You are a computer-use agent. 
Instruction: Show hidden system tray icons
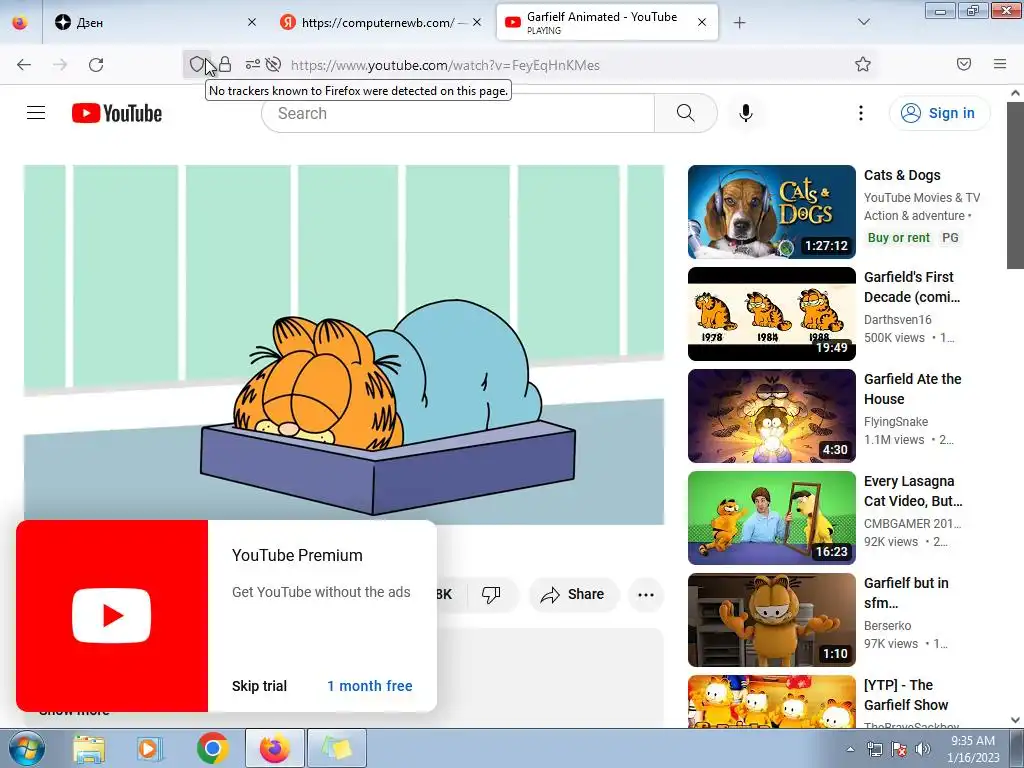tap(850, 749)
